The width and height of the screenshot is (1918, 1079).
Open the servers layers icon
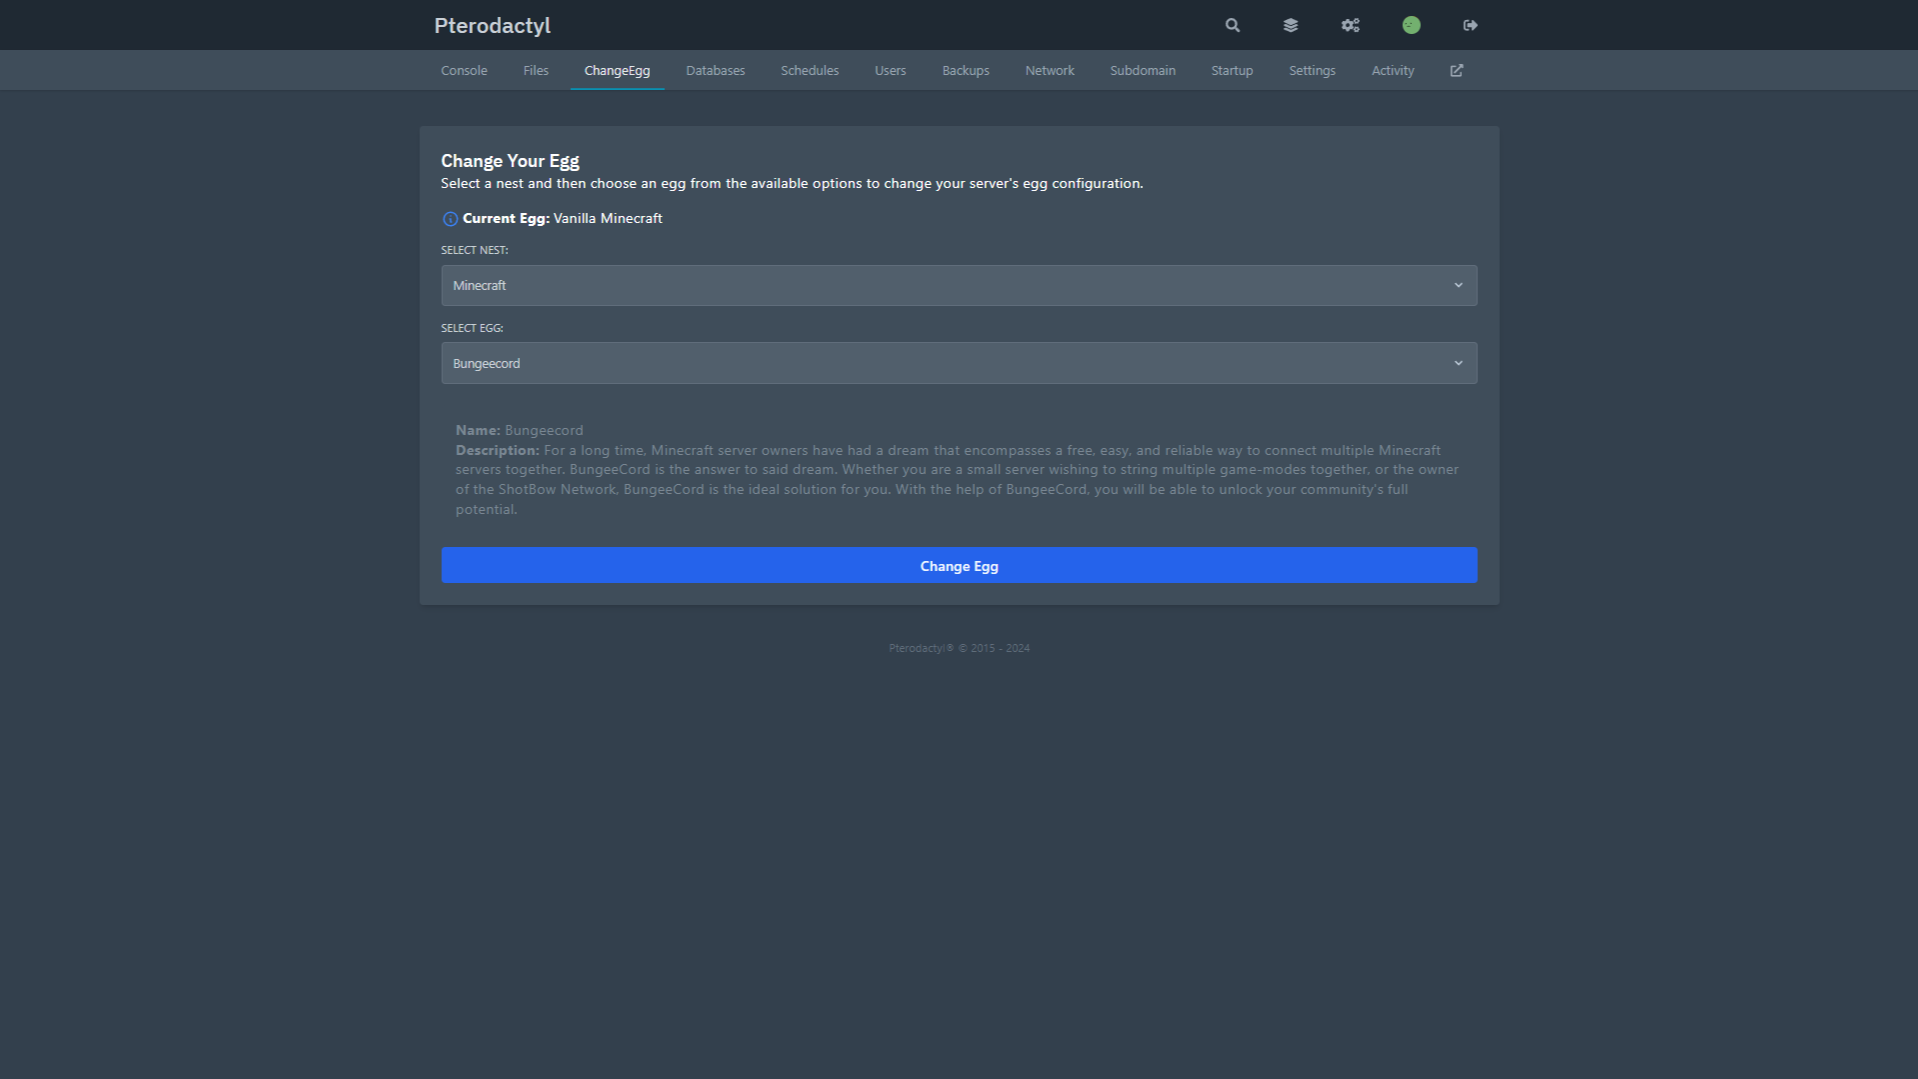(x=1290, y=25)
